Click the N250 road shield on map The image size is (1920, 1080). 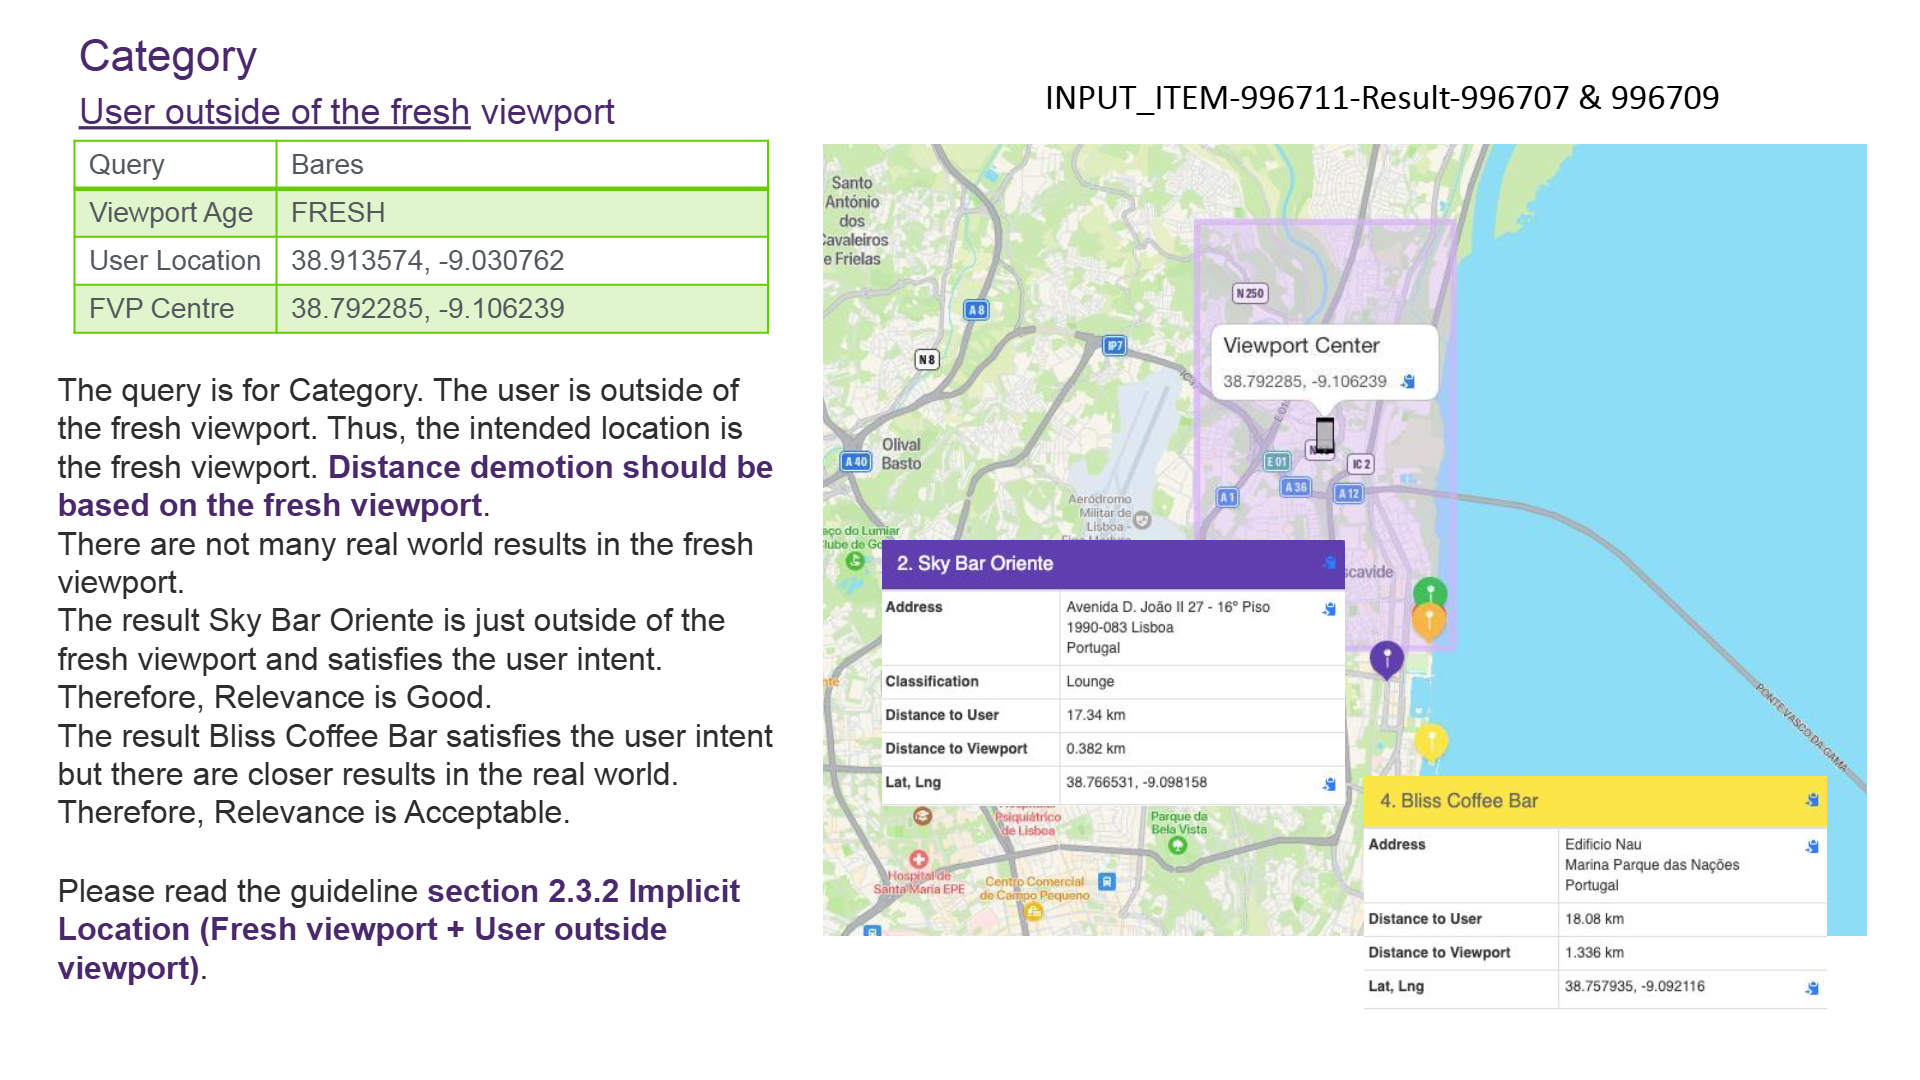coord(1249,293)
